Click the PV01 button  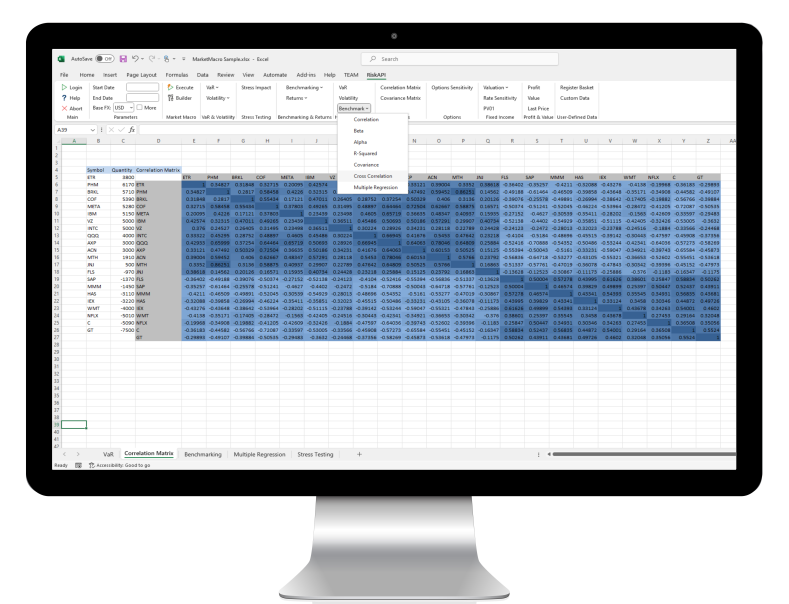pos(489,108)
